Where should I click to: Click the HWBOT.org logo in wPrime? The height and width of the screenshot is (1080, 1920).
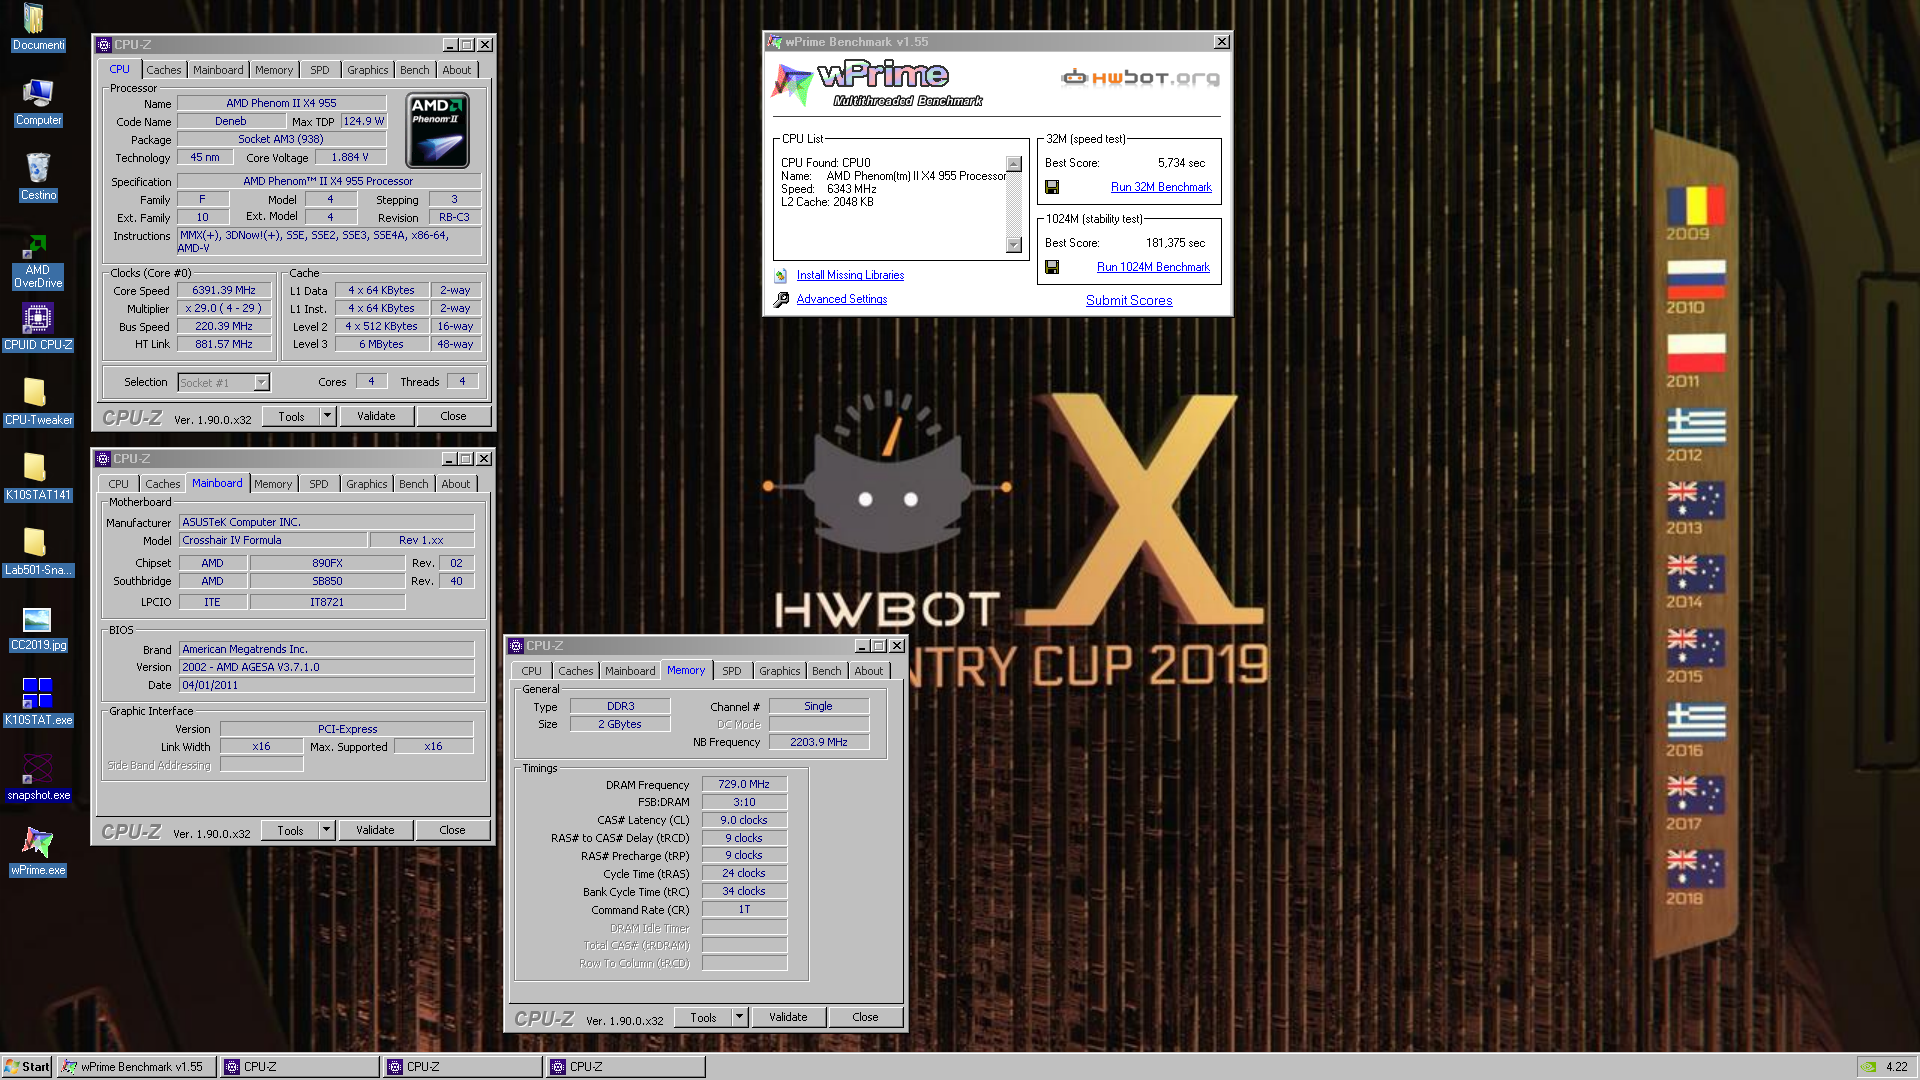pyautogui.click(x=1140, y=78)
